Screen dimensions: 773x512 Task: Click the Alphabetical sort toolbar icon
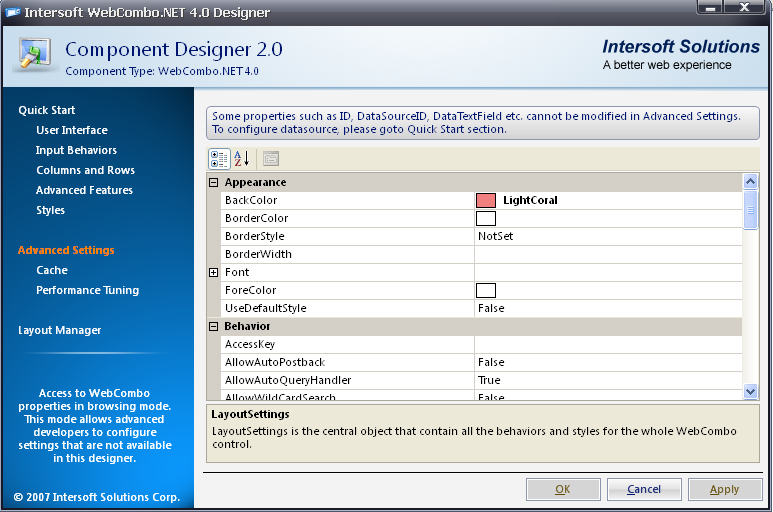242,159
